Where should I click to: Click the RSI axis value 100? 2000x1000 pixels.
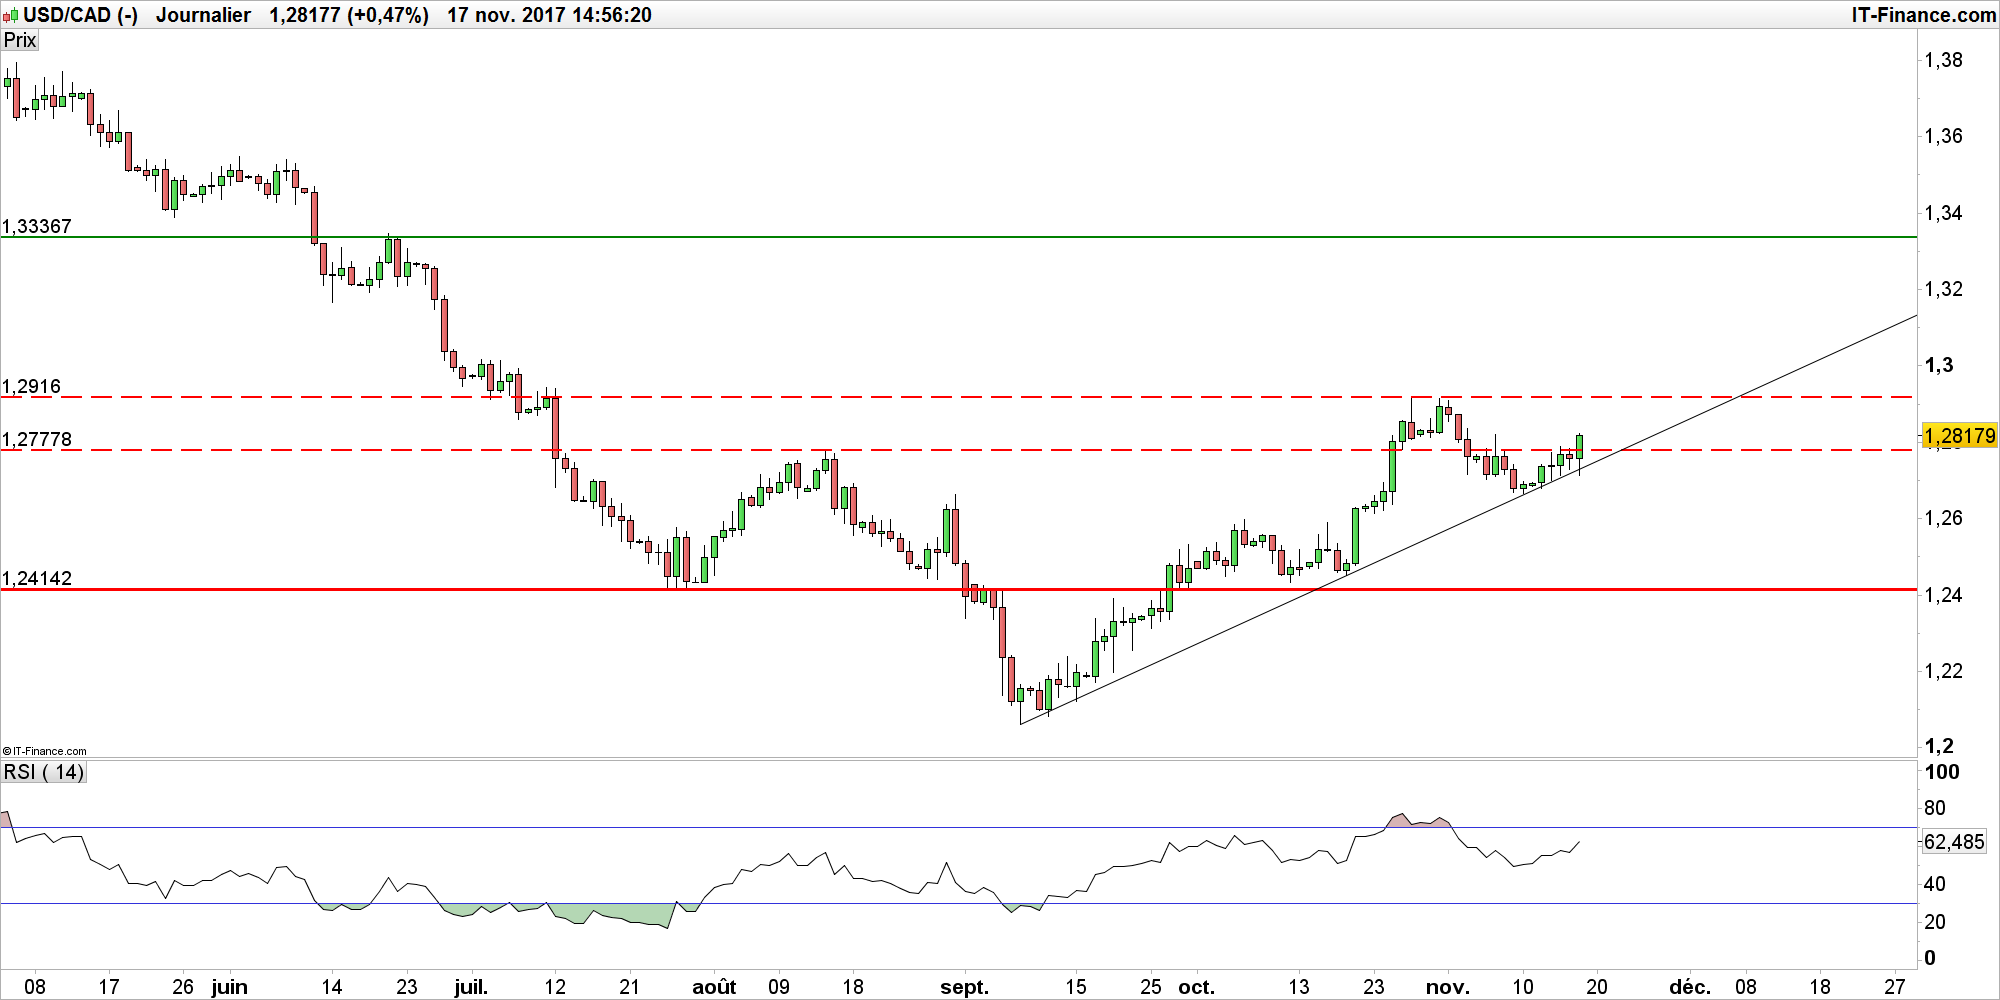[x=1942, y=772]
